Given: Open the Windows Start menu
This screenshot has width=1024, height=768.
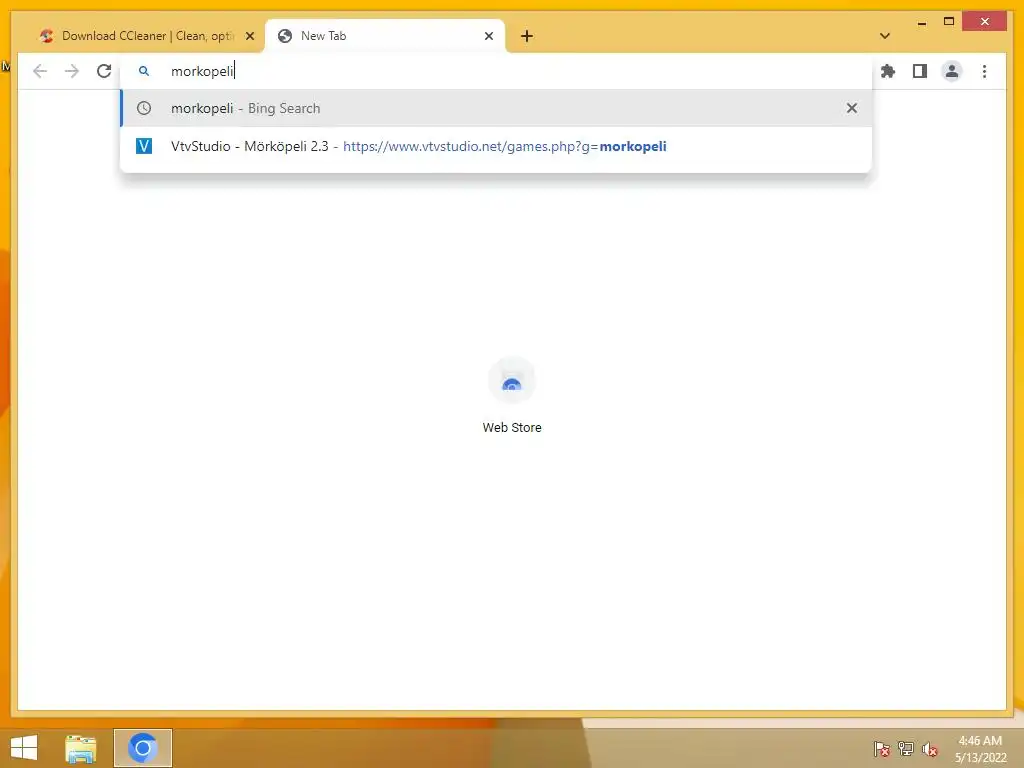Looking at the screenshot, I should tap(24, 748).
